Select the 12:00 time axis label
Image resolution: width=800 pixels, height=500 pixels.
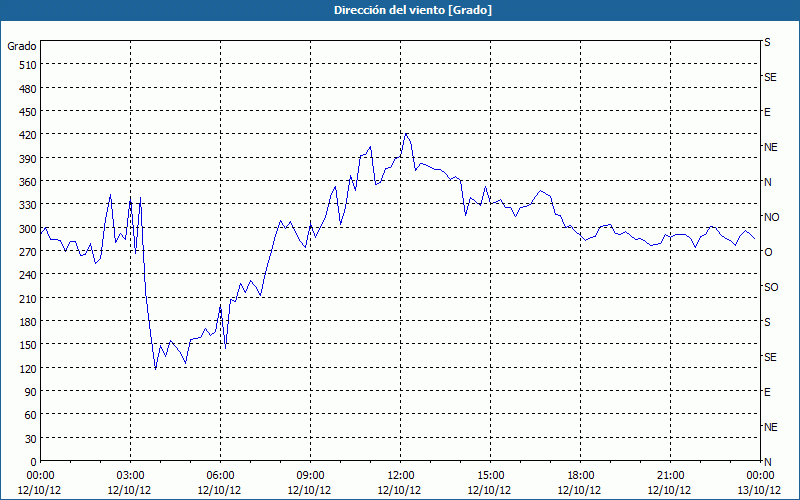[401, 476]
